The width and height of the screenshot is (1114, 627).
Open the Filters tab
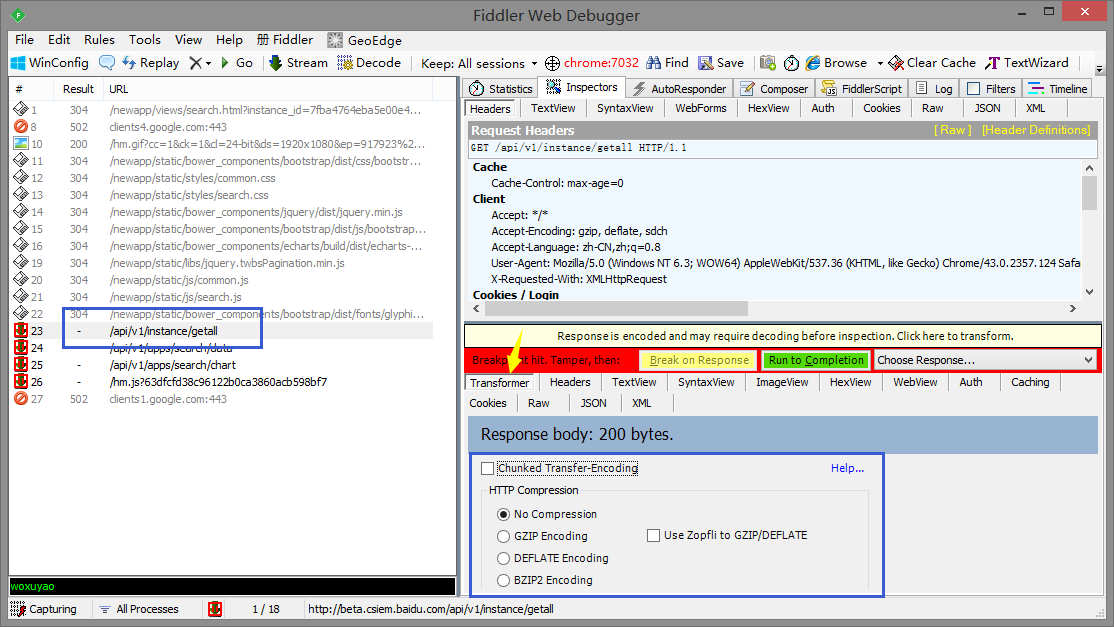(992, 89)
